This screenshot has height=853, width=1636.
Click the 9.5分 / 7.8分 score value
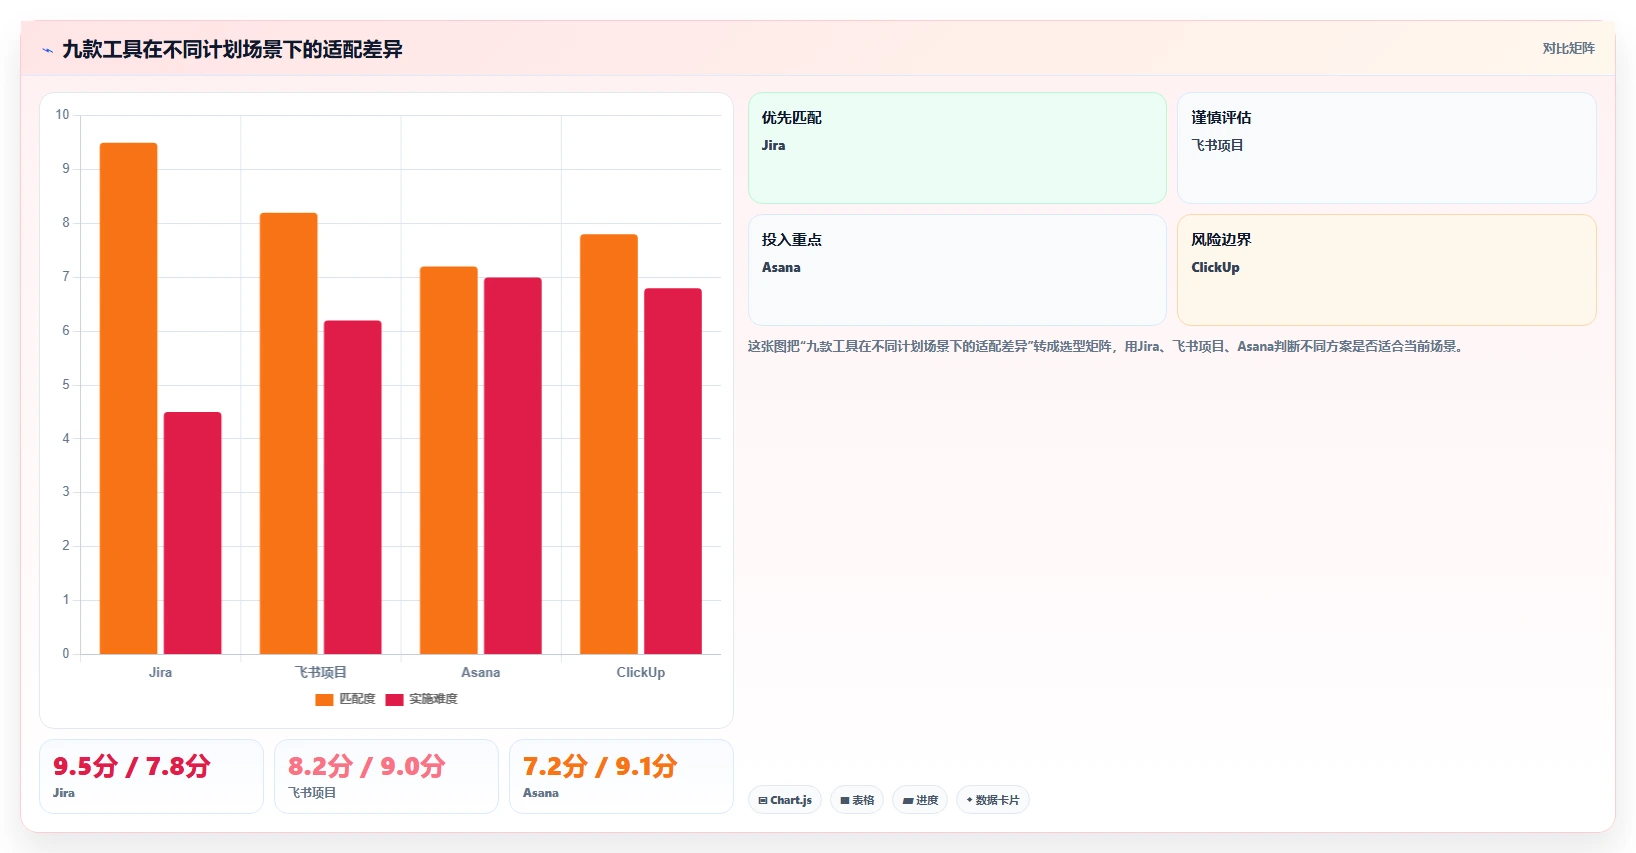coord(132,766)
